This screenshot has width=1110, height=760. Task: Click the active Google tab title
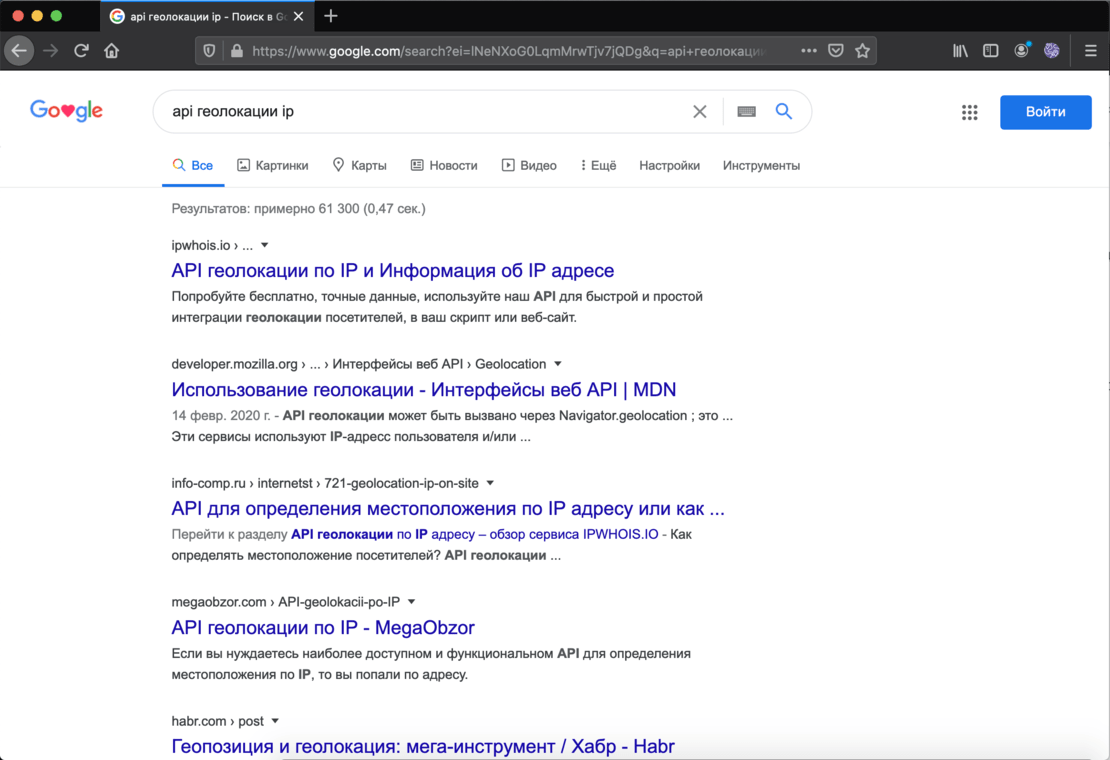tap(208, 16)
